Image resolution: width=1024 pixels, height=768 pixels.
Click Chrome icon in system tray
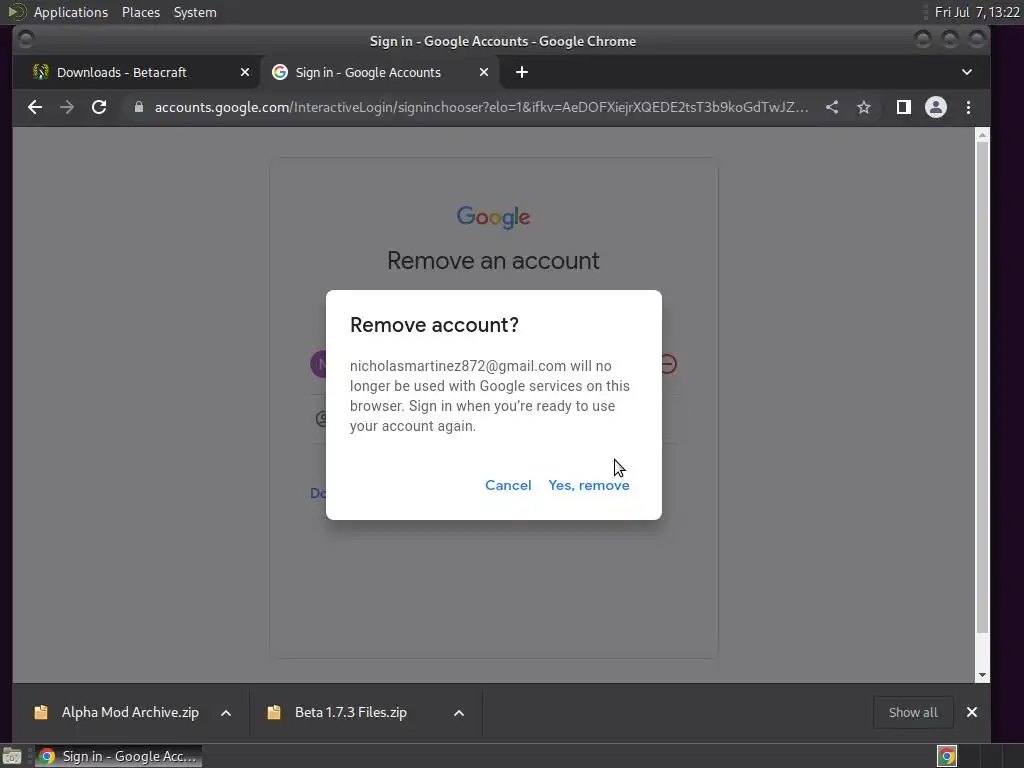[x=947, y=756]
